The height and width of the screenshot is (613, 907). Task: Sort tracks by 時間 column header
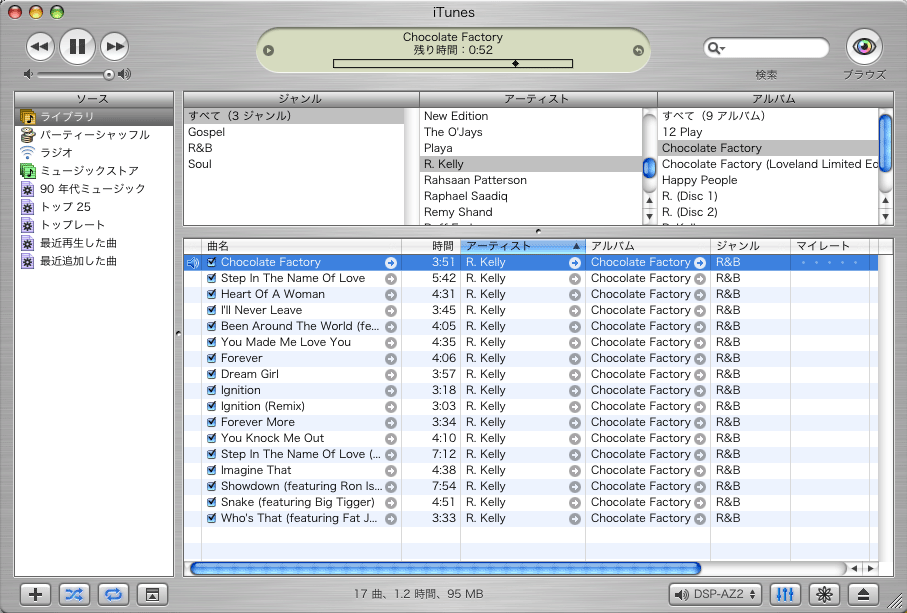[431, 246]
